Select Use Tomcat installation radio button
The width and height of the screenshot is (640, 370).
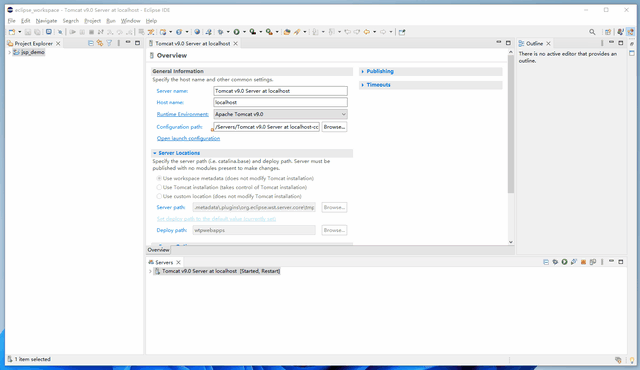(159, 187)
